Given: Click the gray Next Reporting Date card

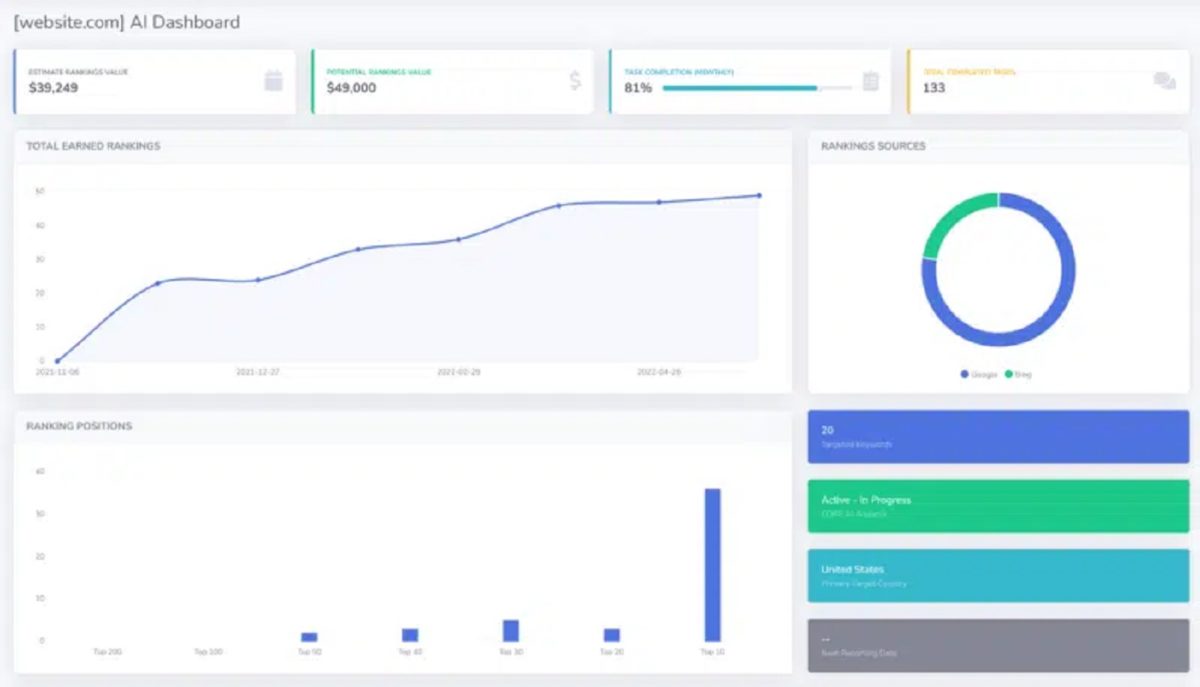Looking at the screenshot, I should click(998, 645).
